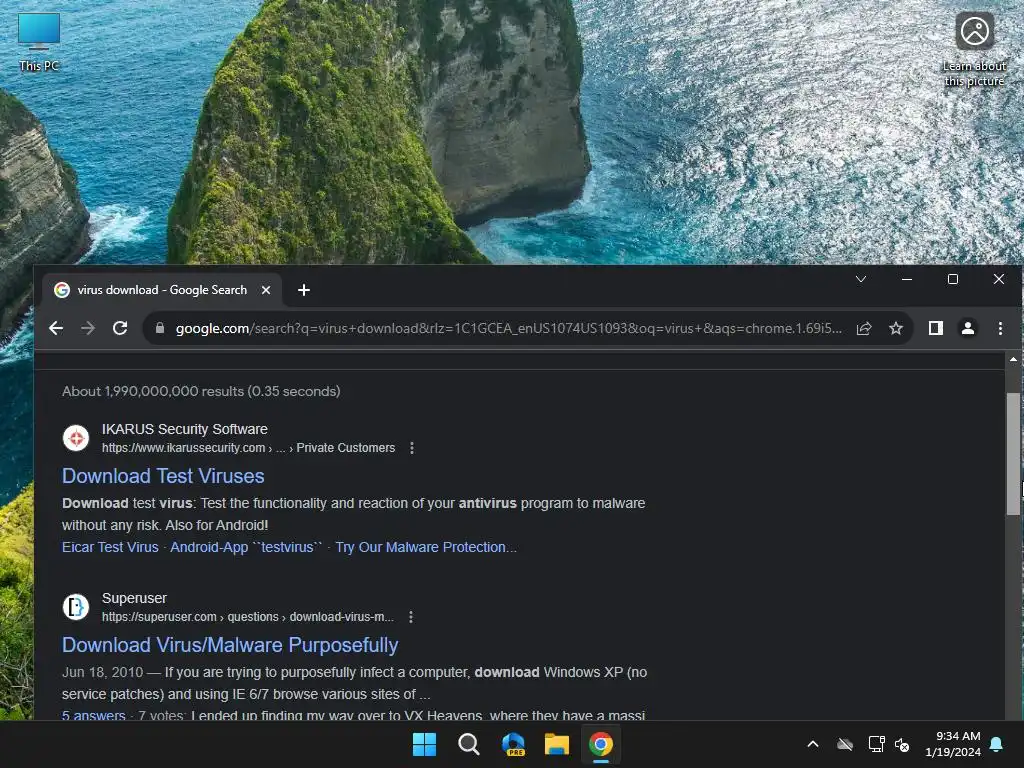Open File Explorer from the taskbar
Viewport: 1024px width, 768px height.
tap(557, 744)
